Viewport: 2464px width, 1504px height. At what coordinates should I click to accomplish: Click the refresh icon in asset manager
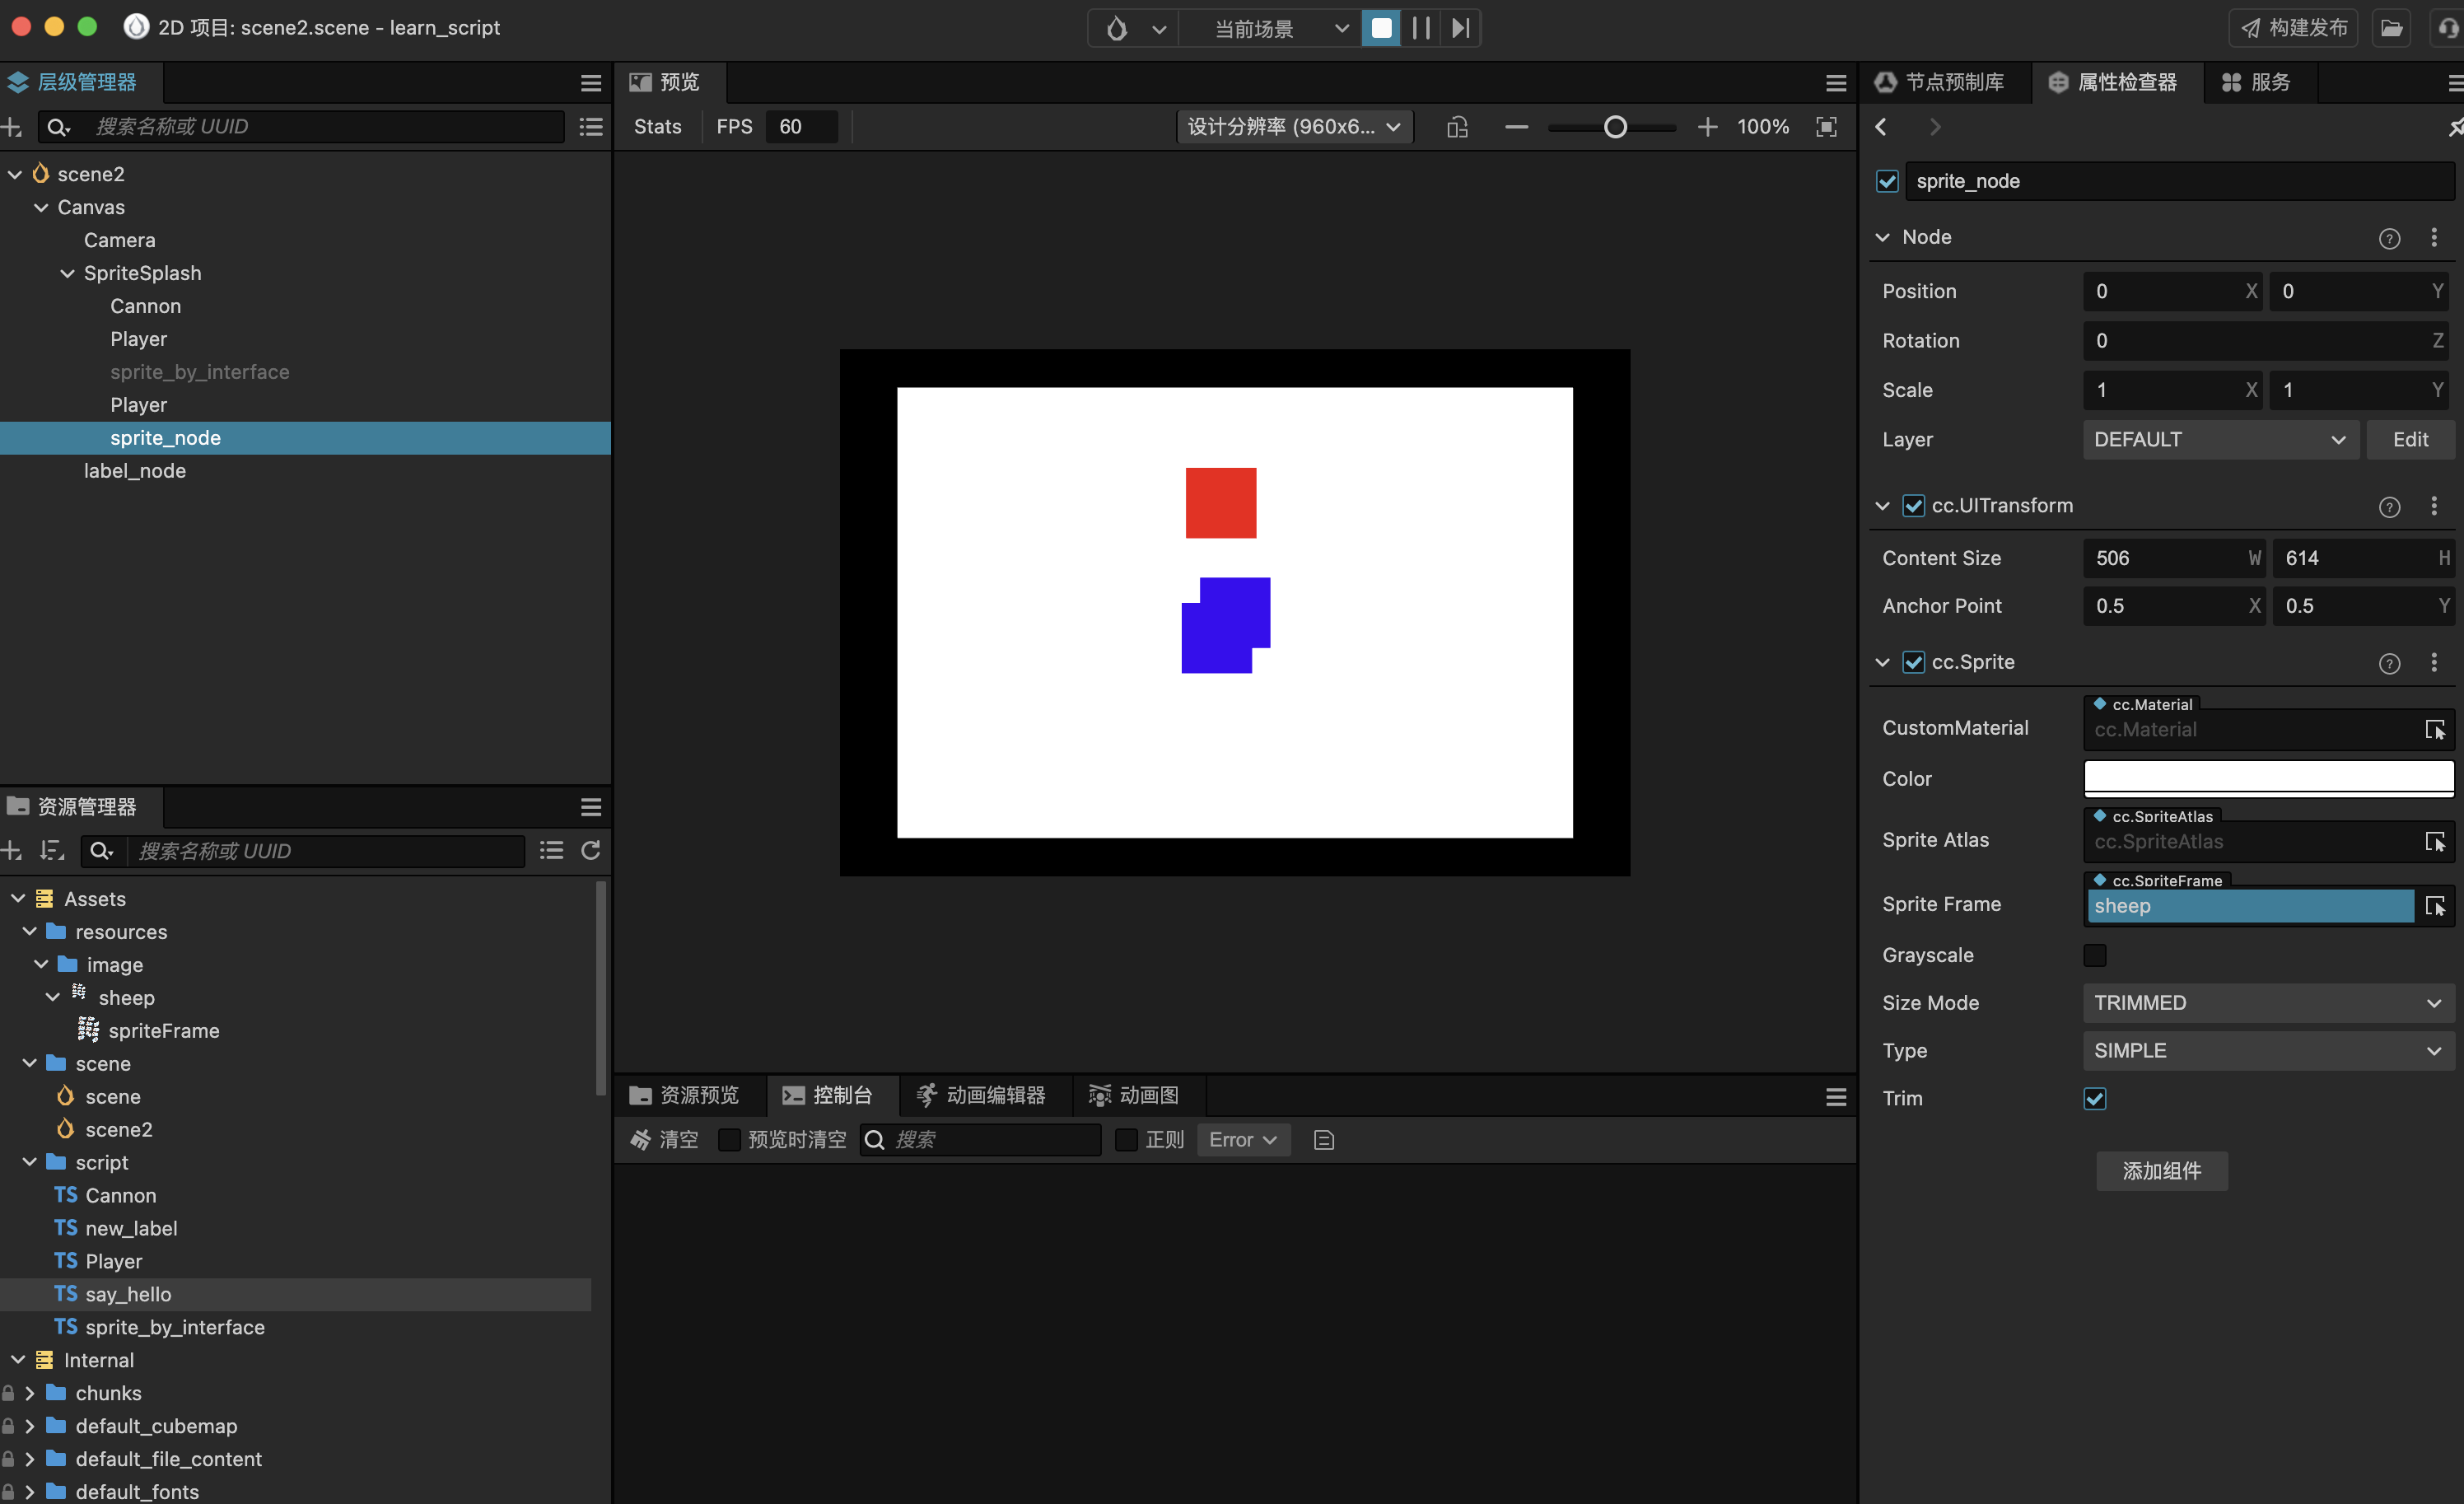coord(591,850)
